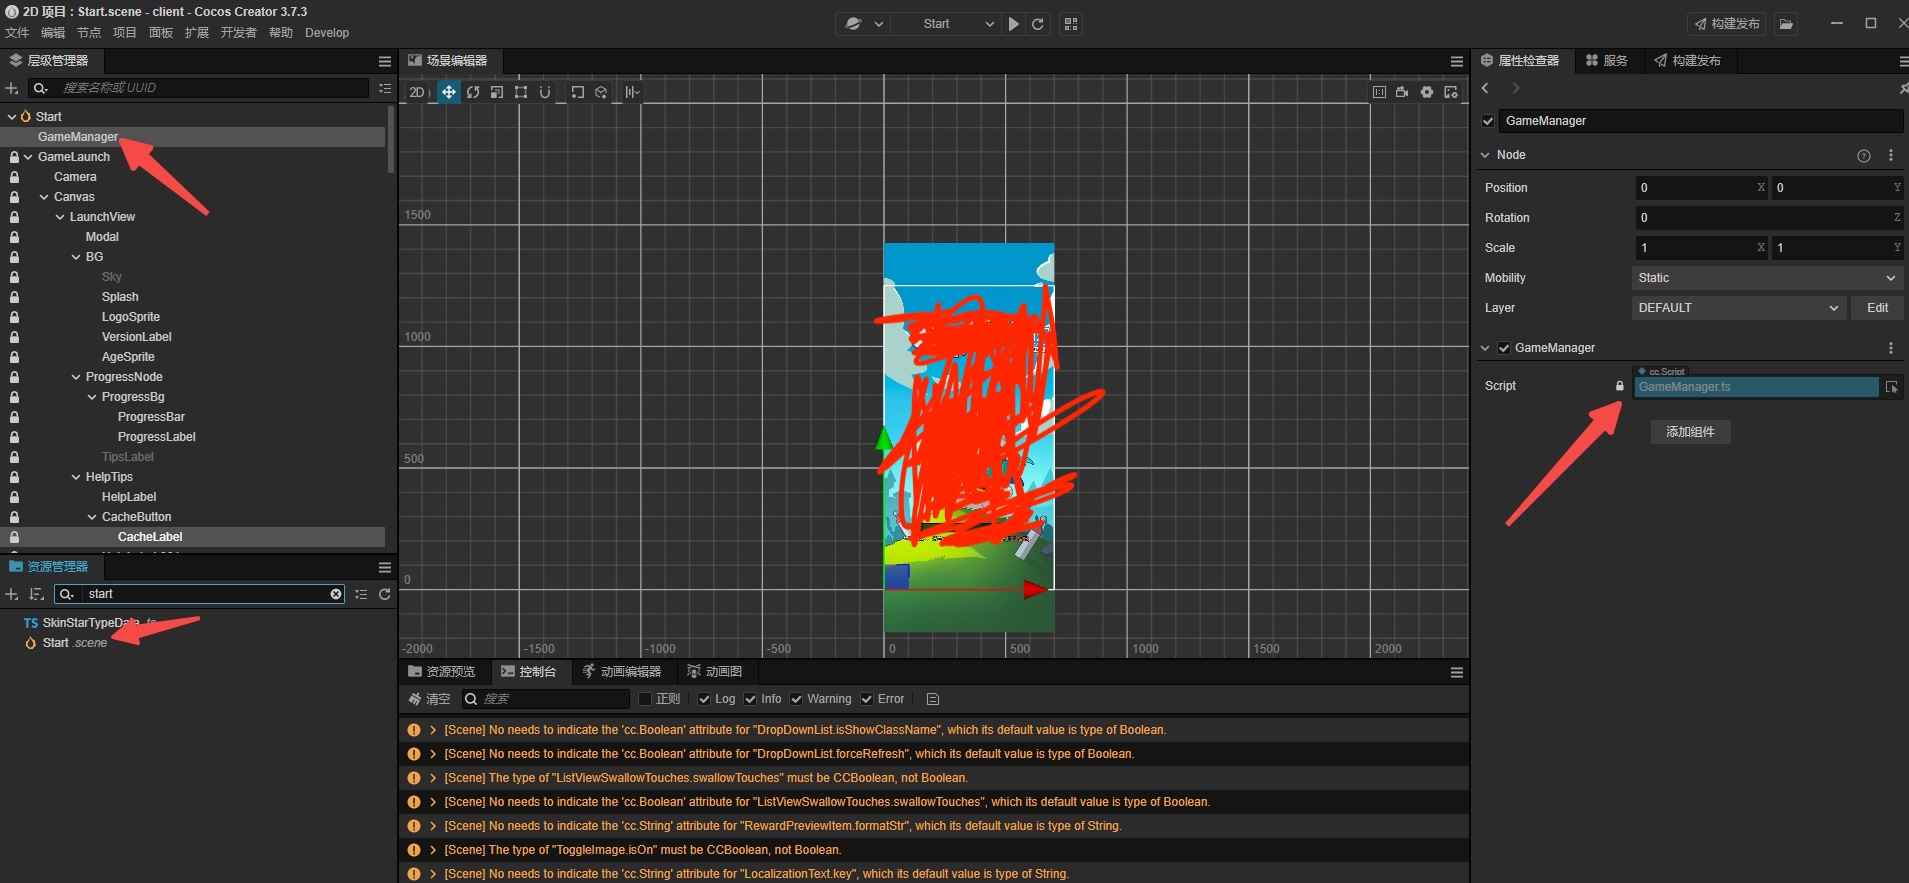Viewport: 1909px width, 883px height.
Task: Click the play preview button
Action: [x=1014, y=24]
